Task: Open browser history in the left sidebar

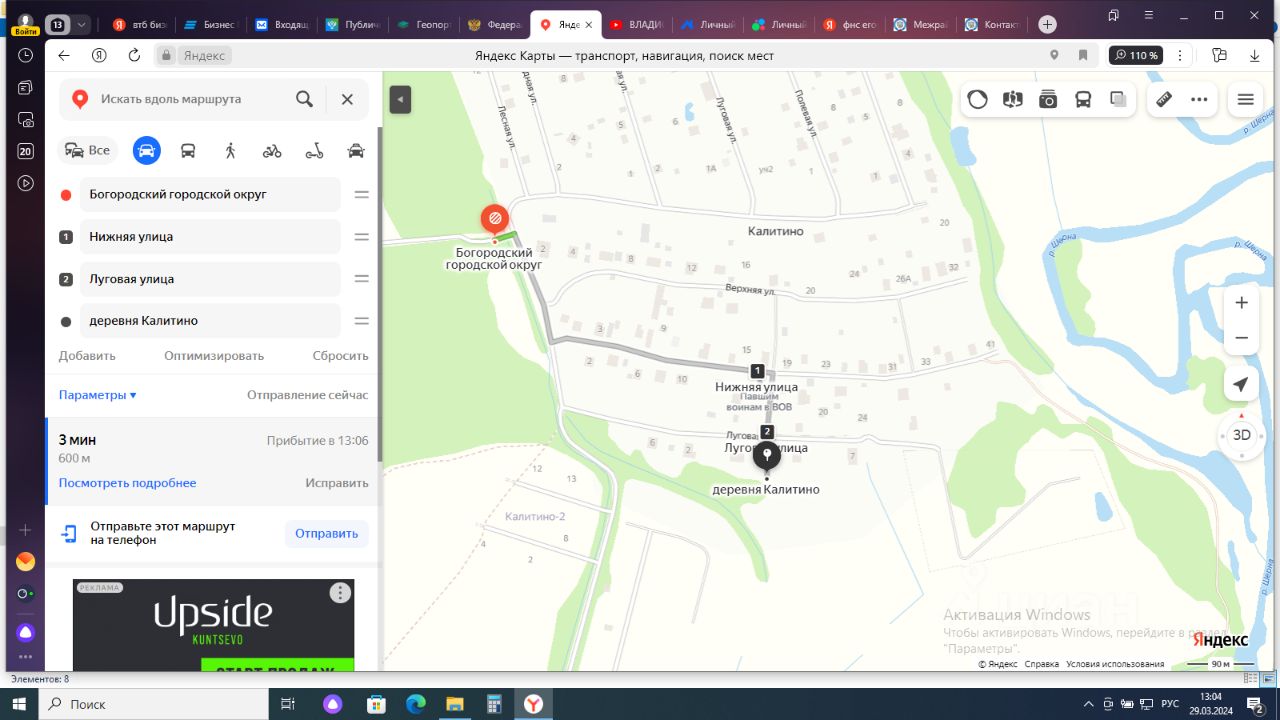Action: coord(26,55)
